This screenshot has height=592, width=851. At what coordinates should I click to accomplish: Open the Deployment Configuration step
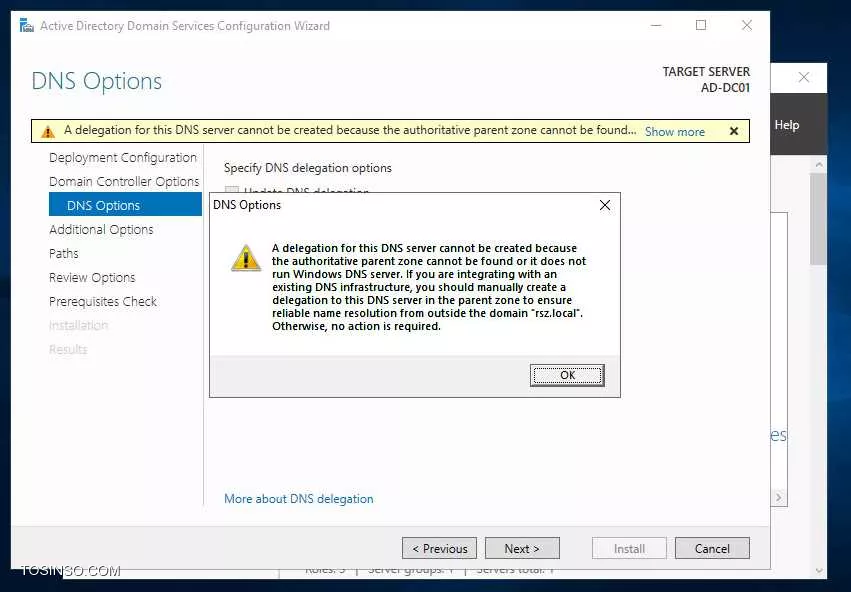tap(123, 157)
